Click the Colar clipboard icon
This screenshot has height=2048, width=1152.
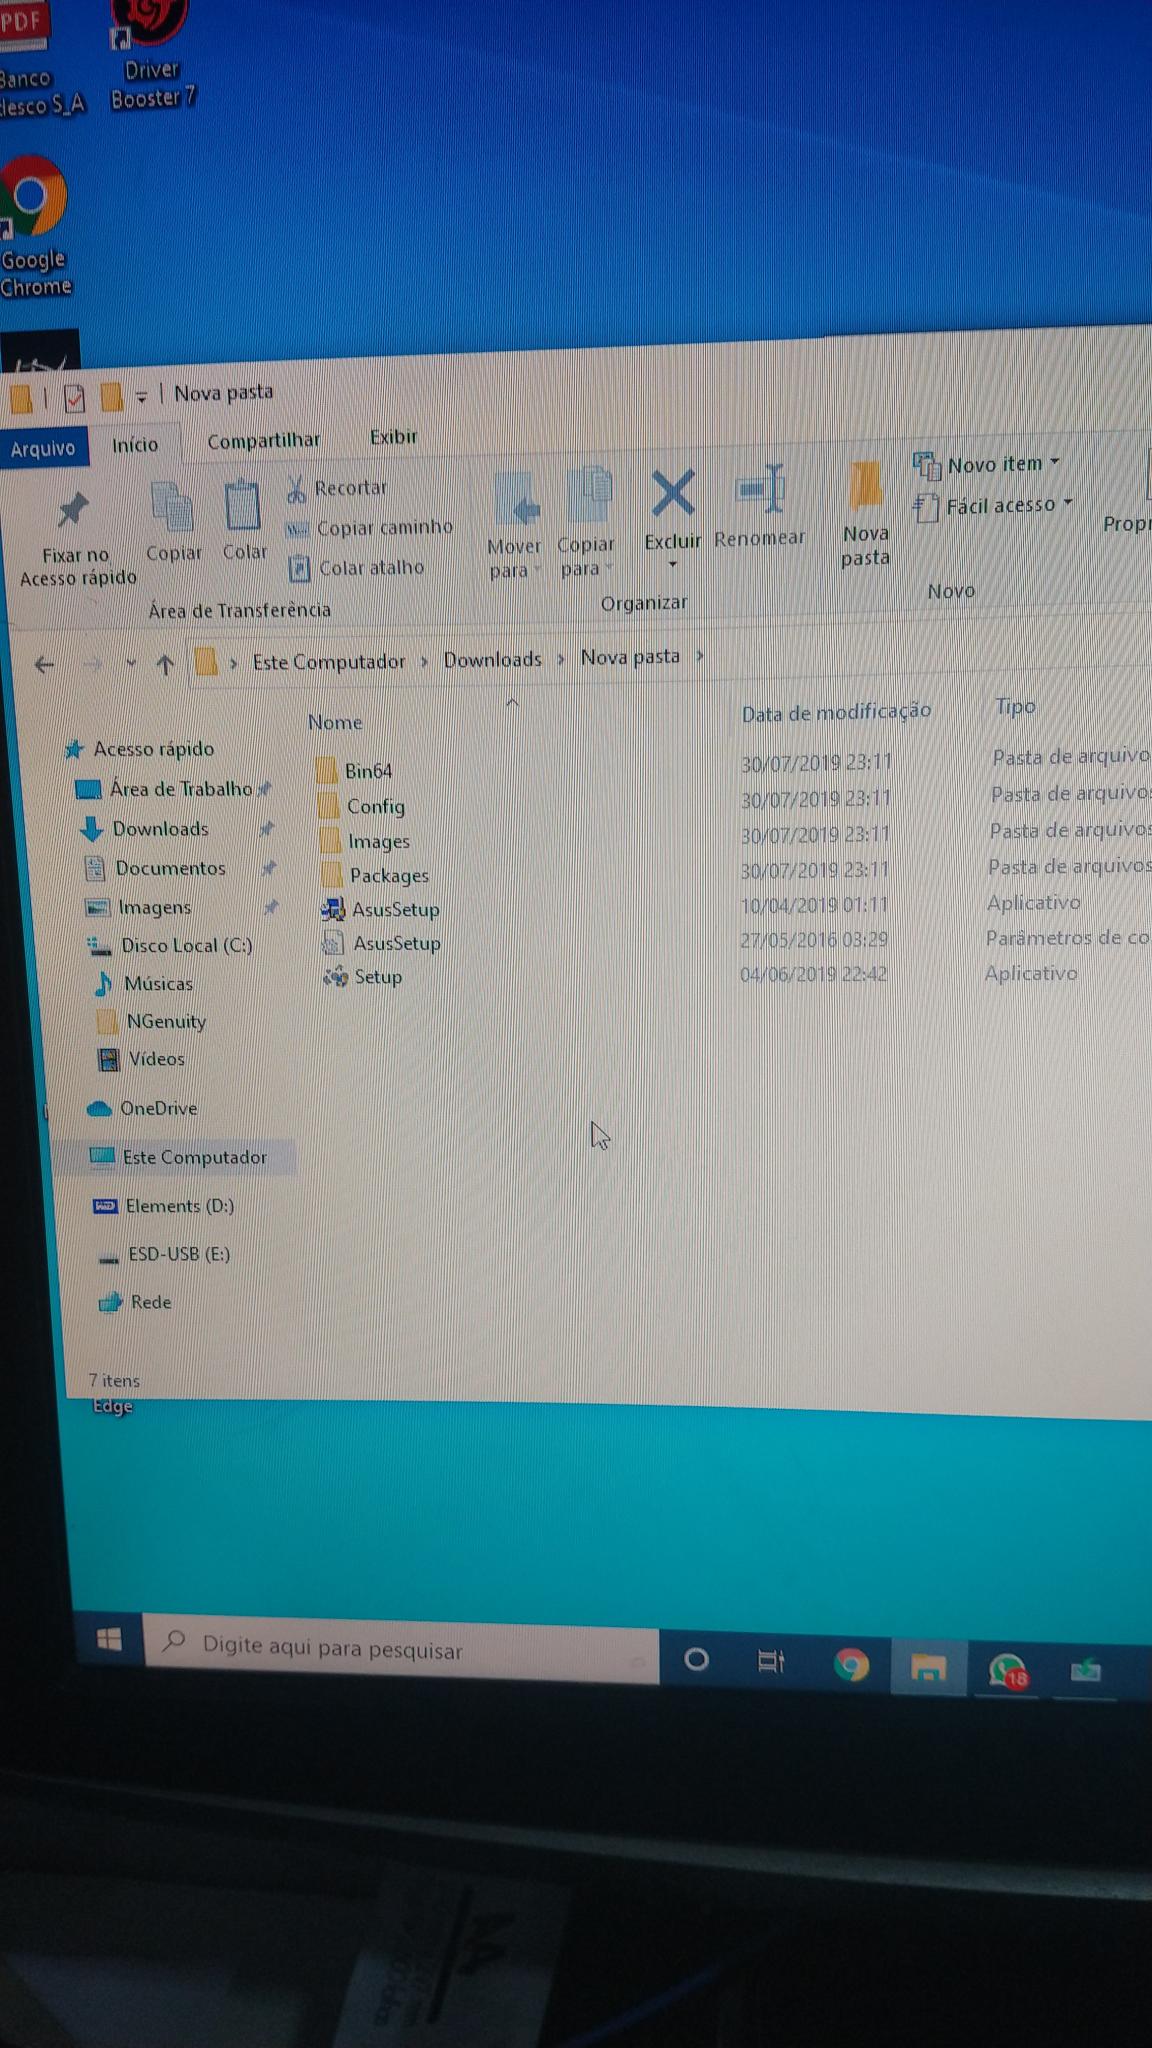point(241,506)
